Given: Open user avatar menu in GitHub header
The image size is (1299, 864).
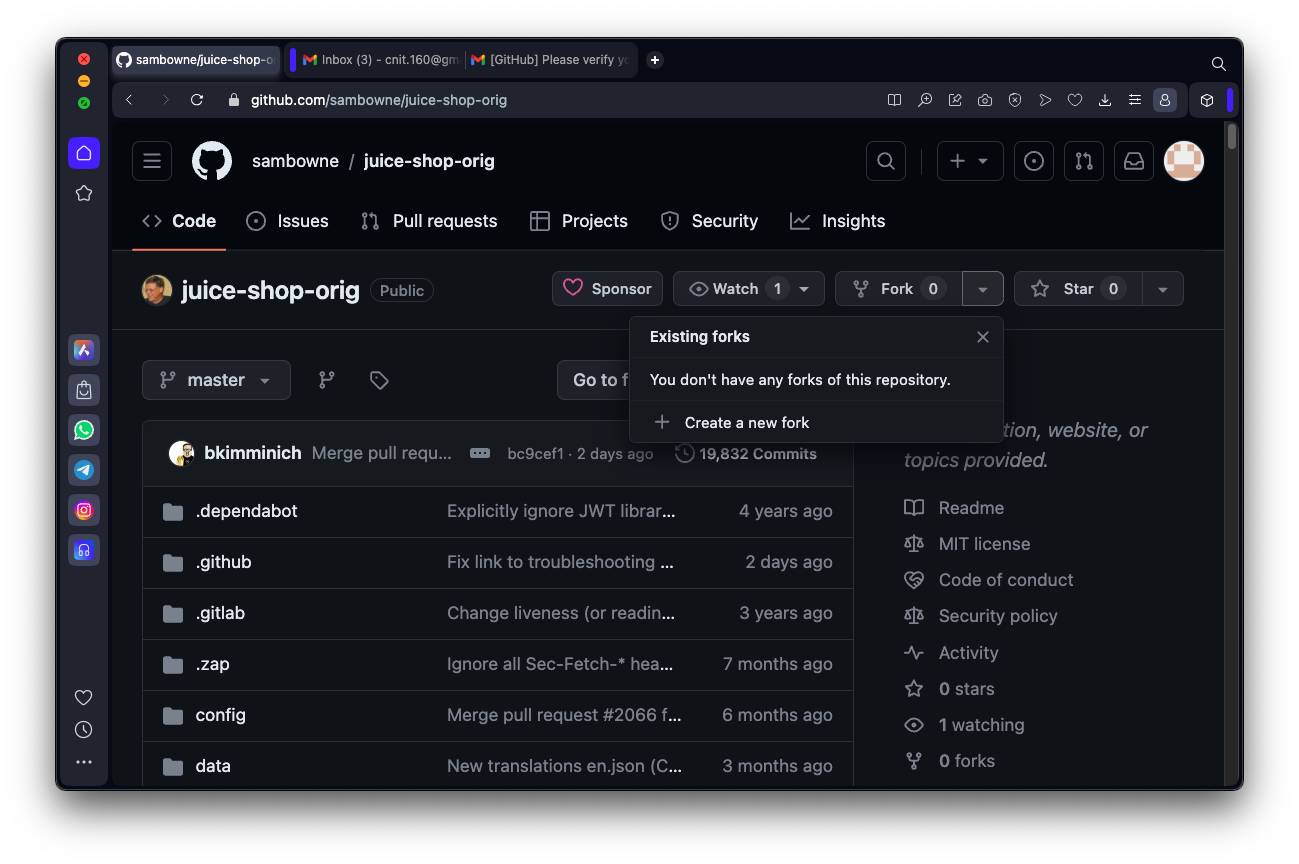Looking at the screenshot, I should click(1184, 161).
